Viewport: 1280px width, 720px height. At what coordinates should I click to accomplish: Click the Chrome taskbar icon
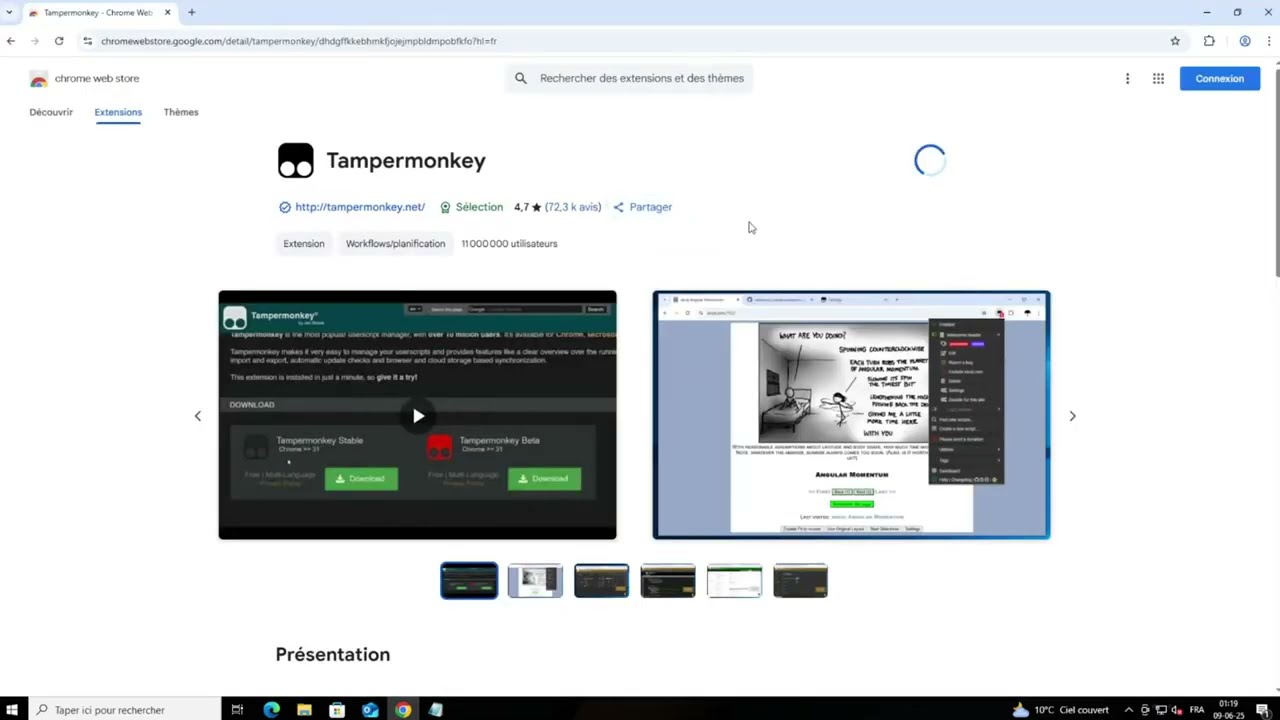(403, 710)
